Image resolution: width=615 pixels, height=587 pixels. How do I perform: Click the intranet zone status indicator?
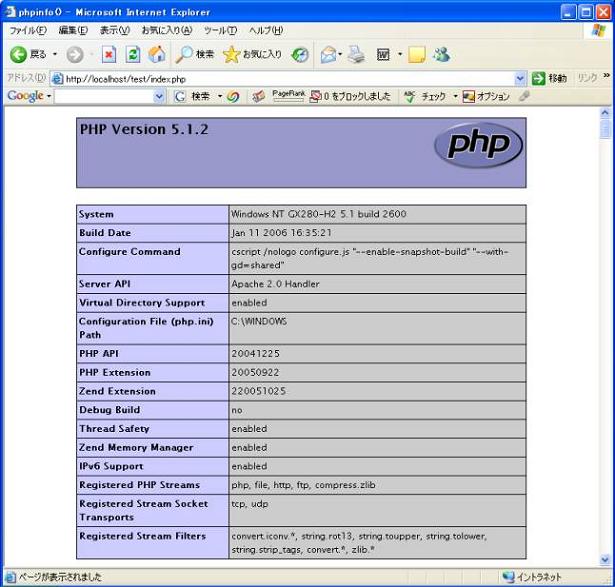[x=531, y=577]
